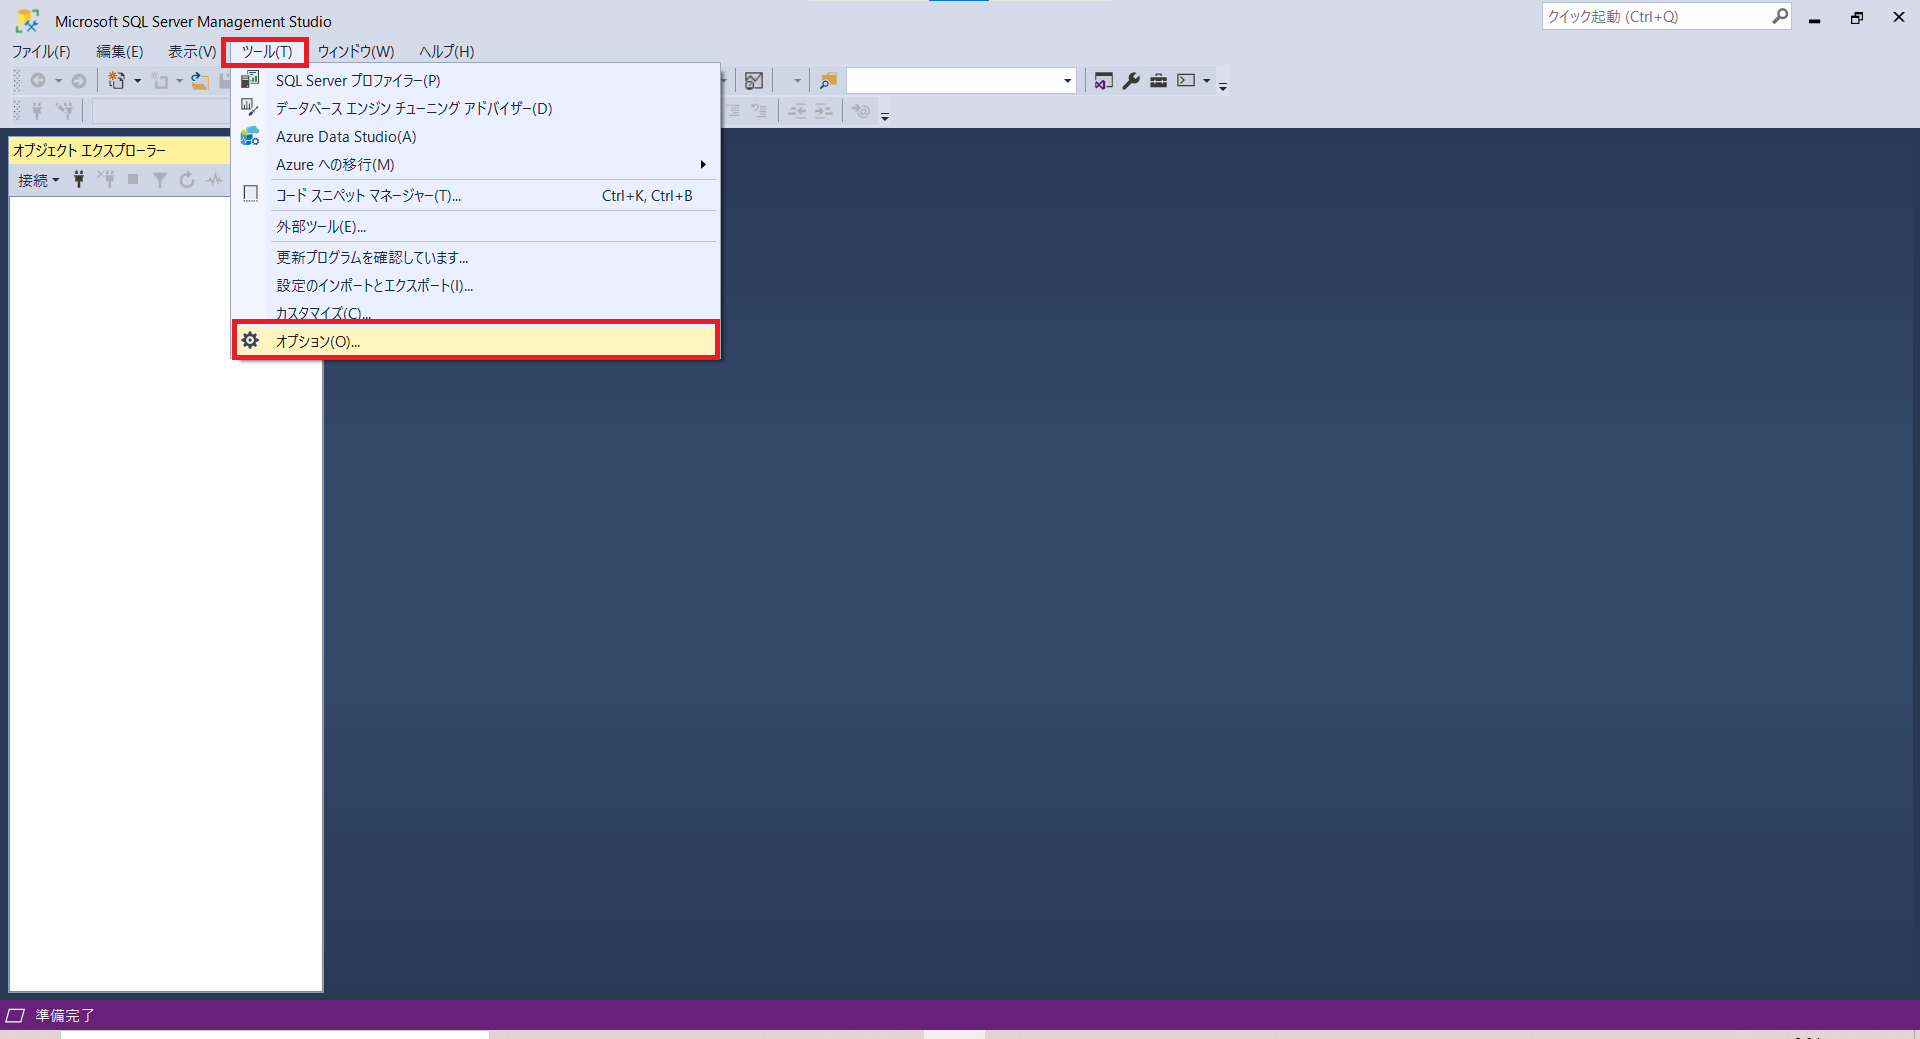Launch Azure Data Studio(A) from menu
Image resolution: width=1920 pixels, height=1039 pixels.
click(x=476, y=137)
